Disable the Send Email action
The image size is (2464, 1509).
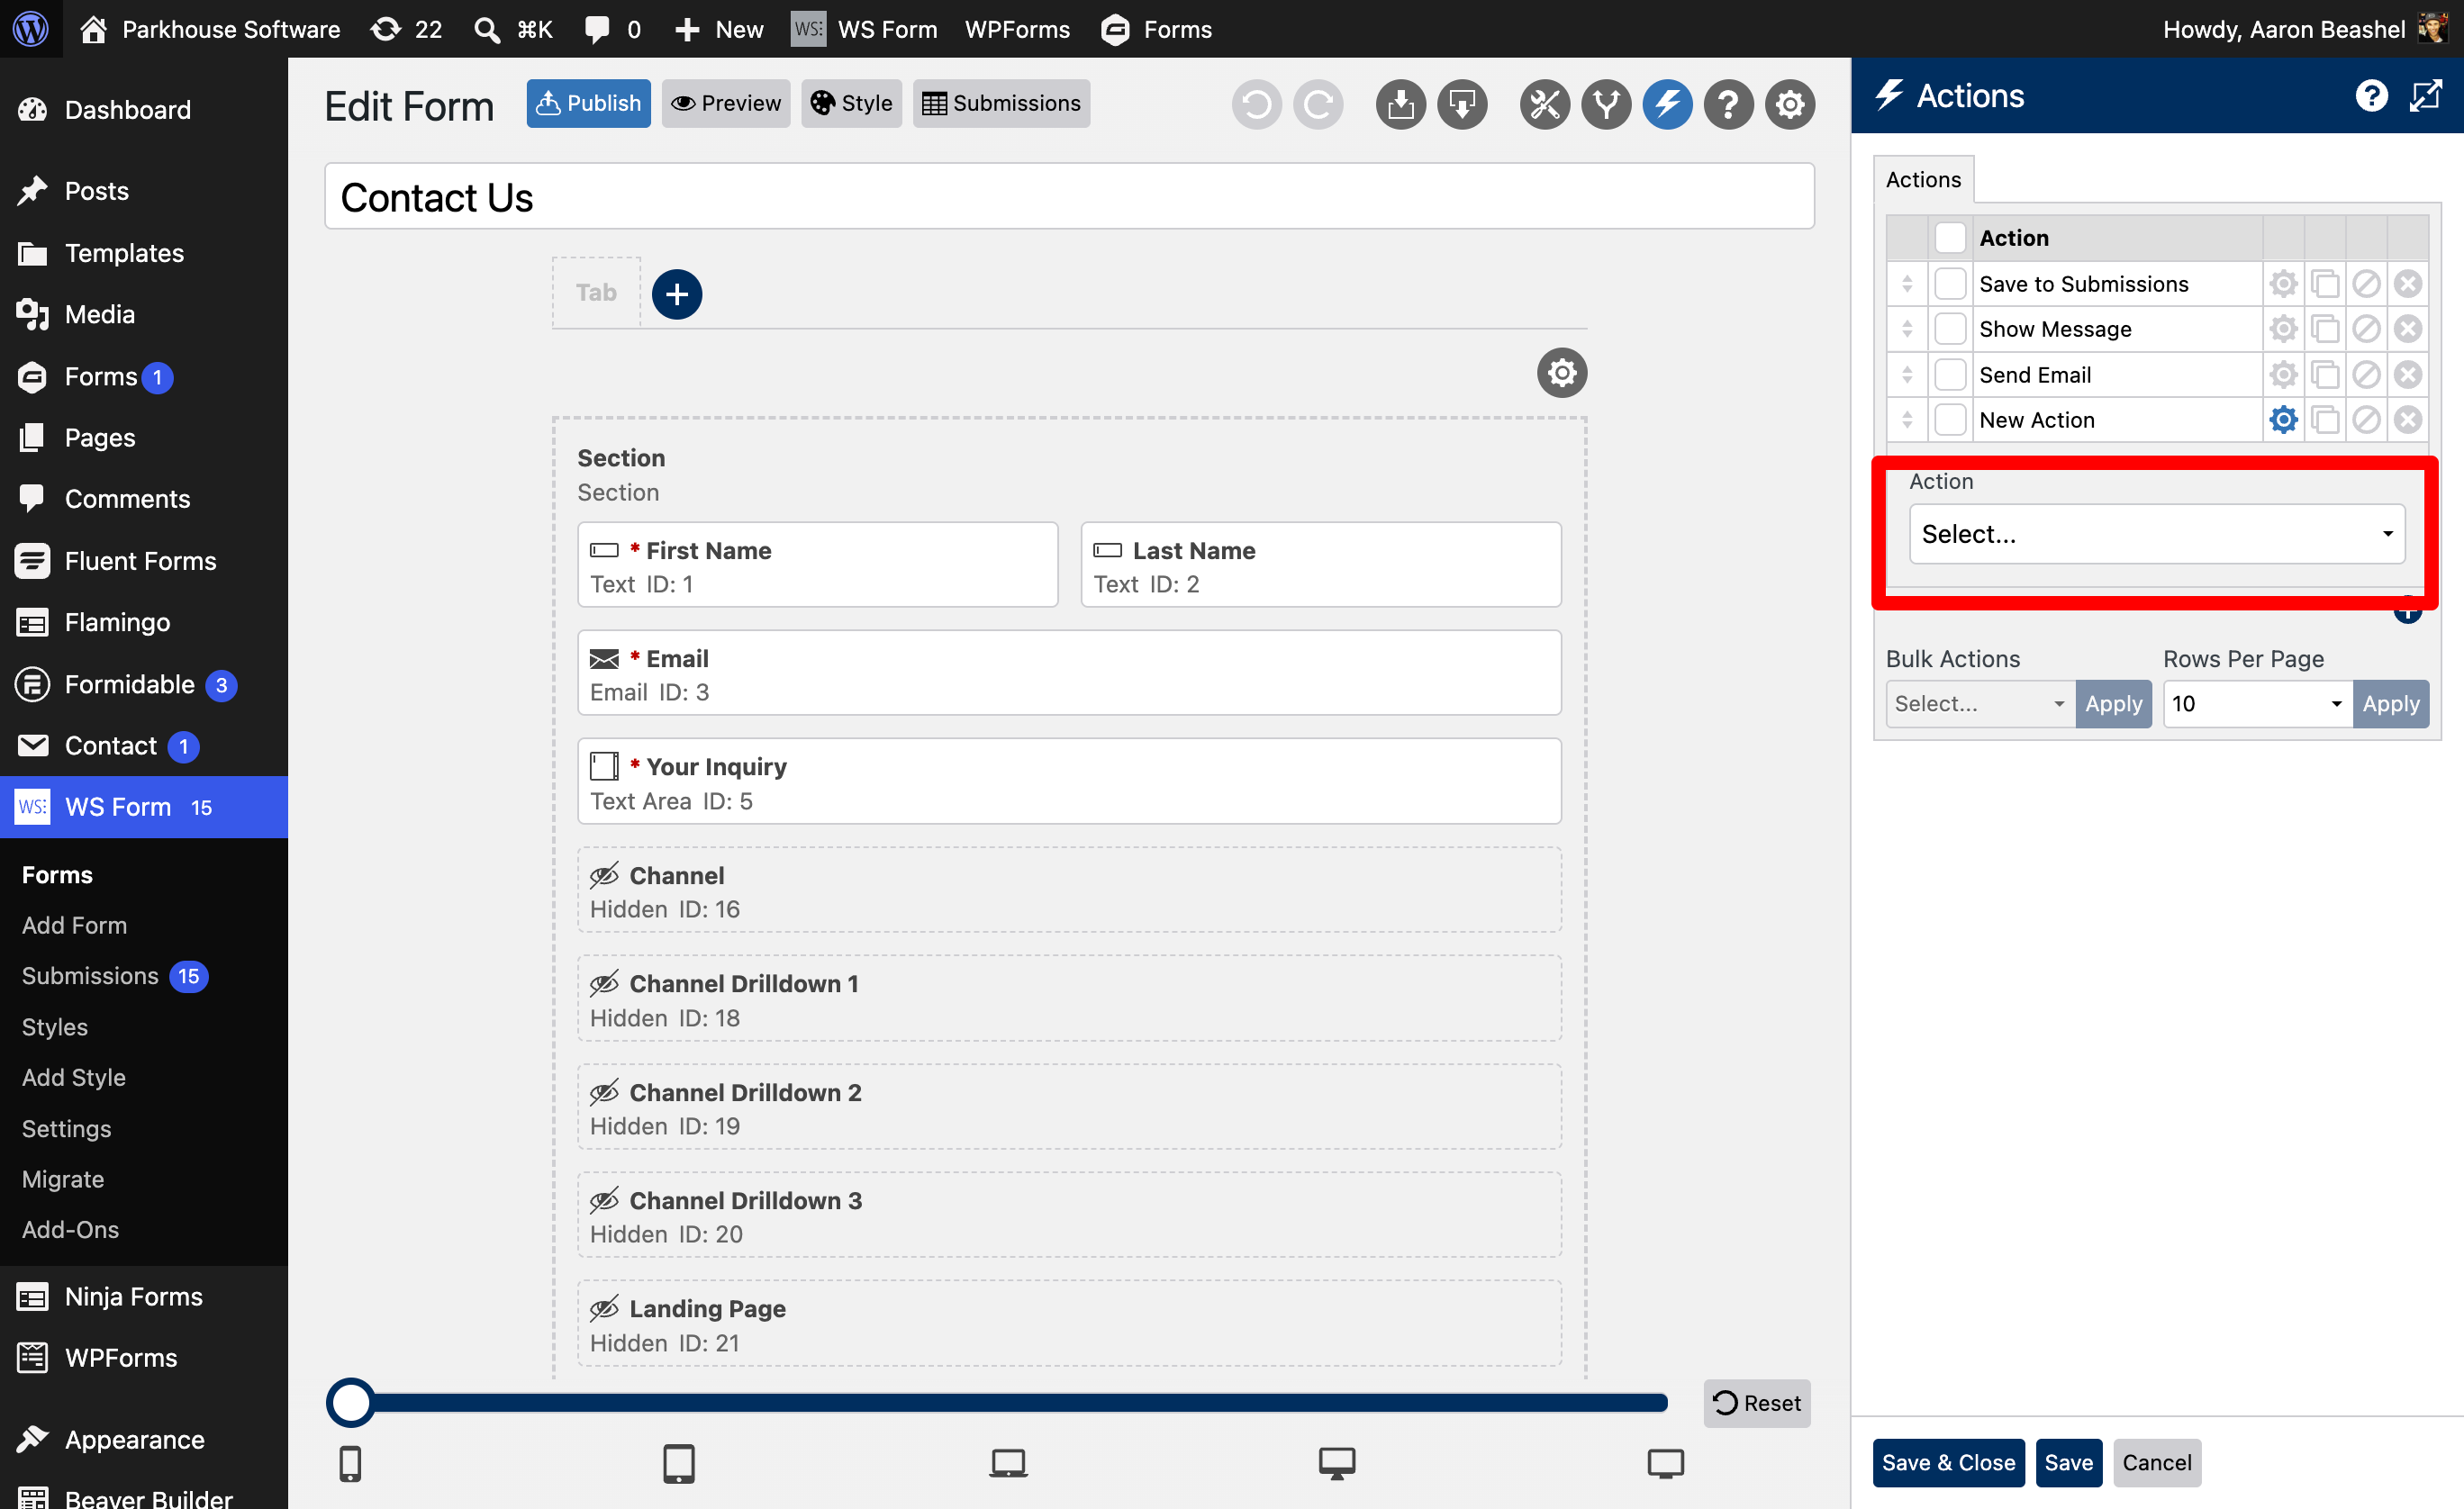click(x=2366, y=375)
